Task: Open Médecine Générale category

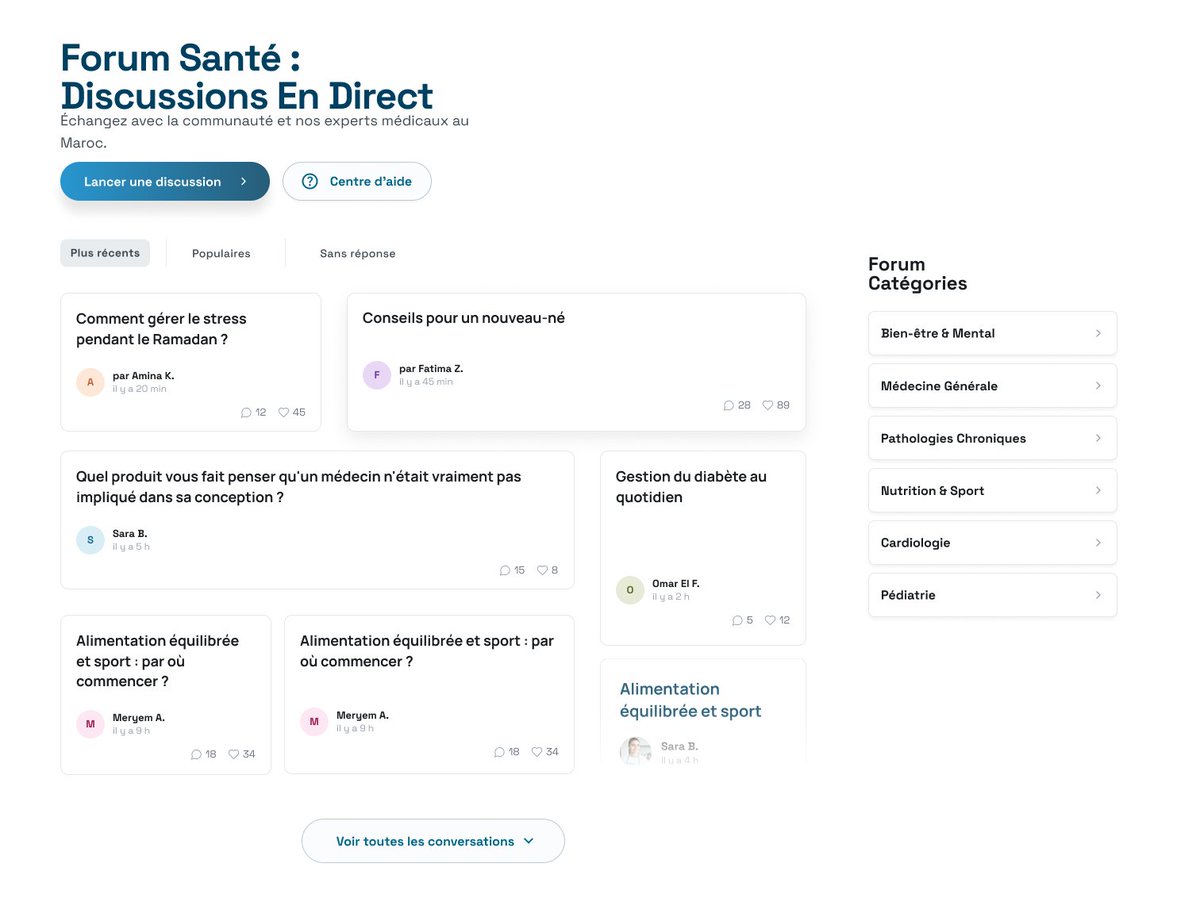Action: (x=992, y=385)
